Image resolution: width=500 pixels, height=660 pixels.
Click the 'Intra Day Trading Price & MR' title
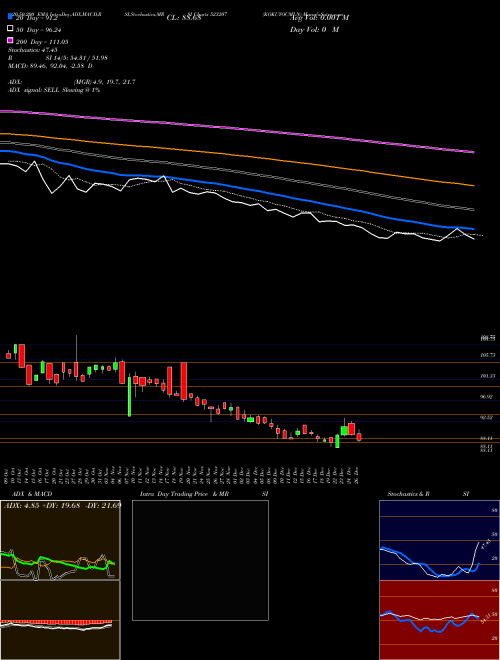click(184, 494)
